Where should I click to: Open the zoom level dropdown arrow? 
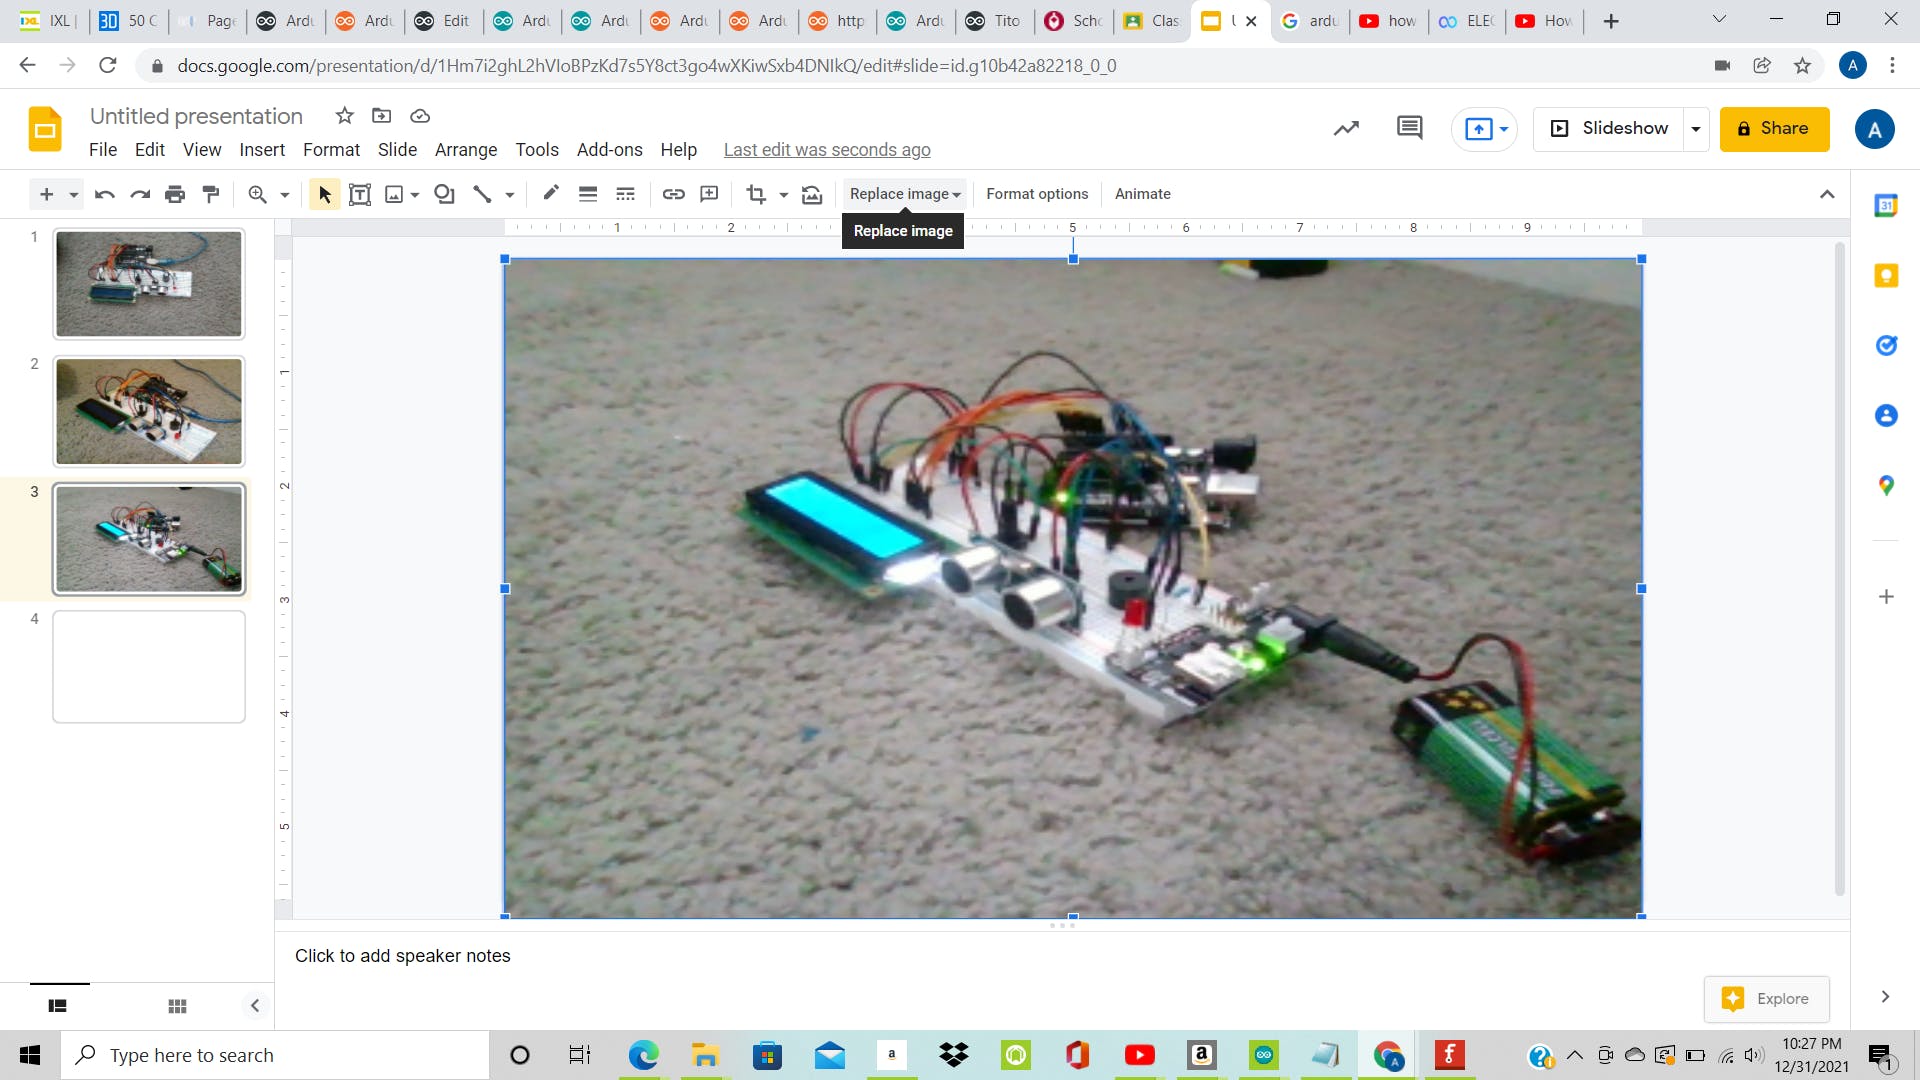(285, 195)
